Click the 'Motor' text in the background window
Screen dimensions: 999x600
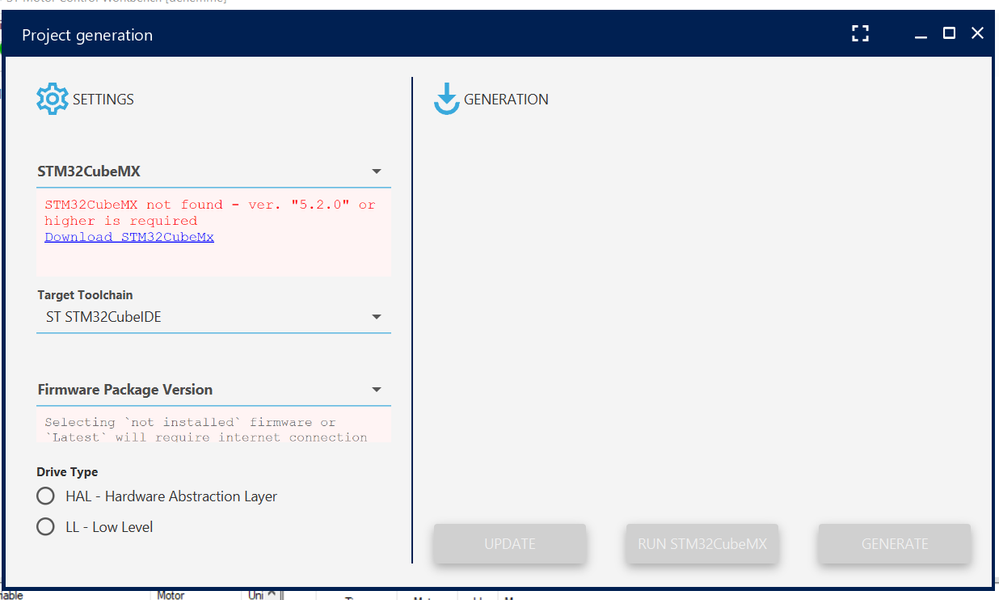170,595
